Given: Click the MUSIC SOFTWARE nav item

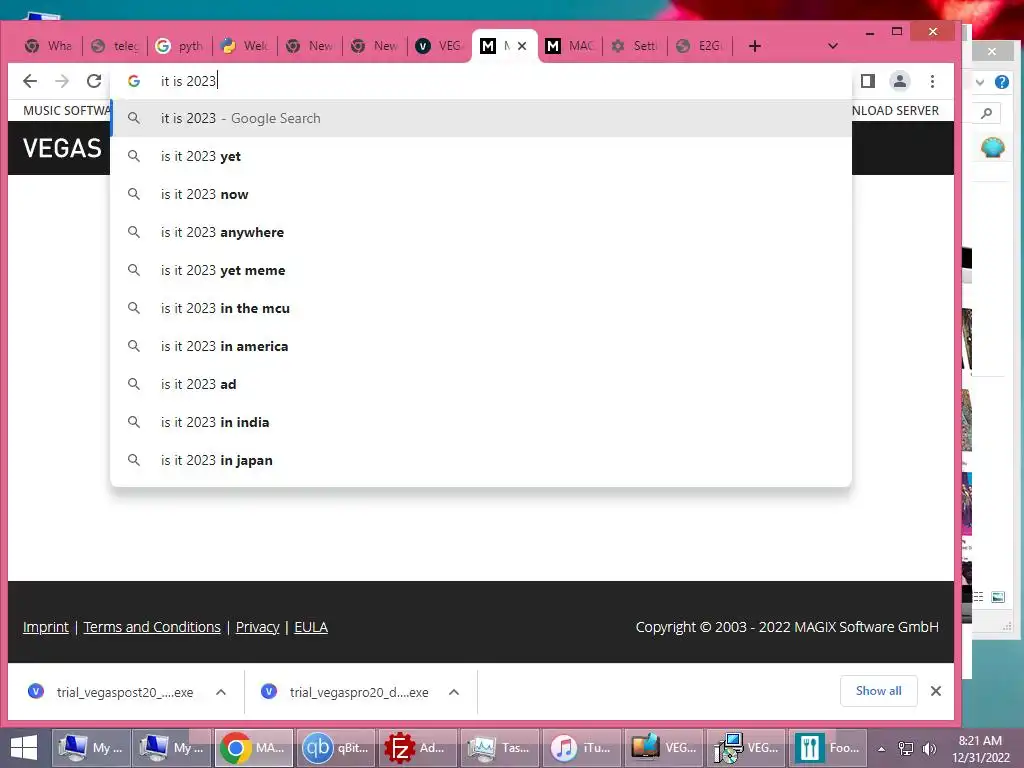Looking at the screenshot, I should [67, 110].
